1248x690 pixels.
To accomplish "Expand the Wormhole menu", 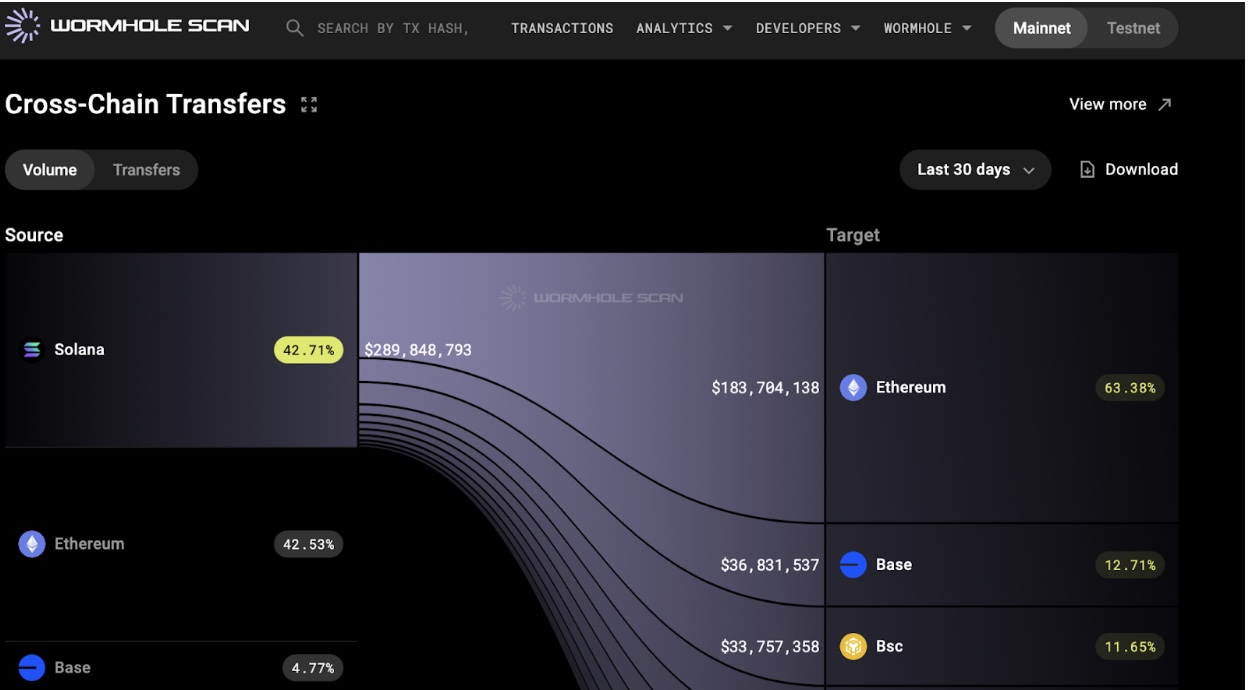I will click(928, 28).
